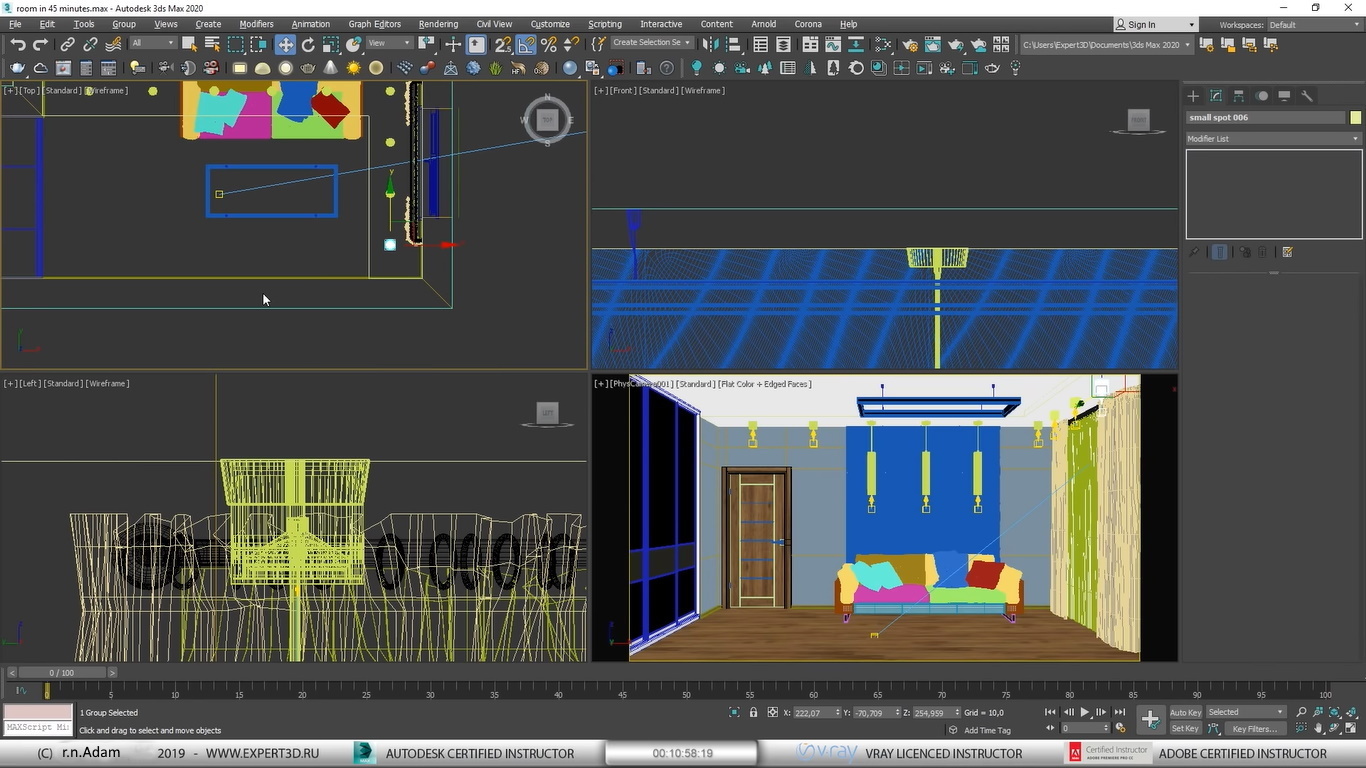Click the Rotate tool icon
1366x768 pixels.
click(x=308, y=44)
